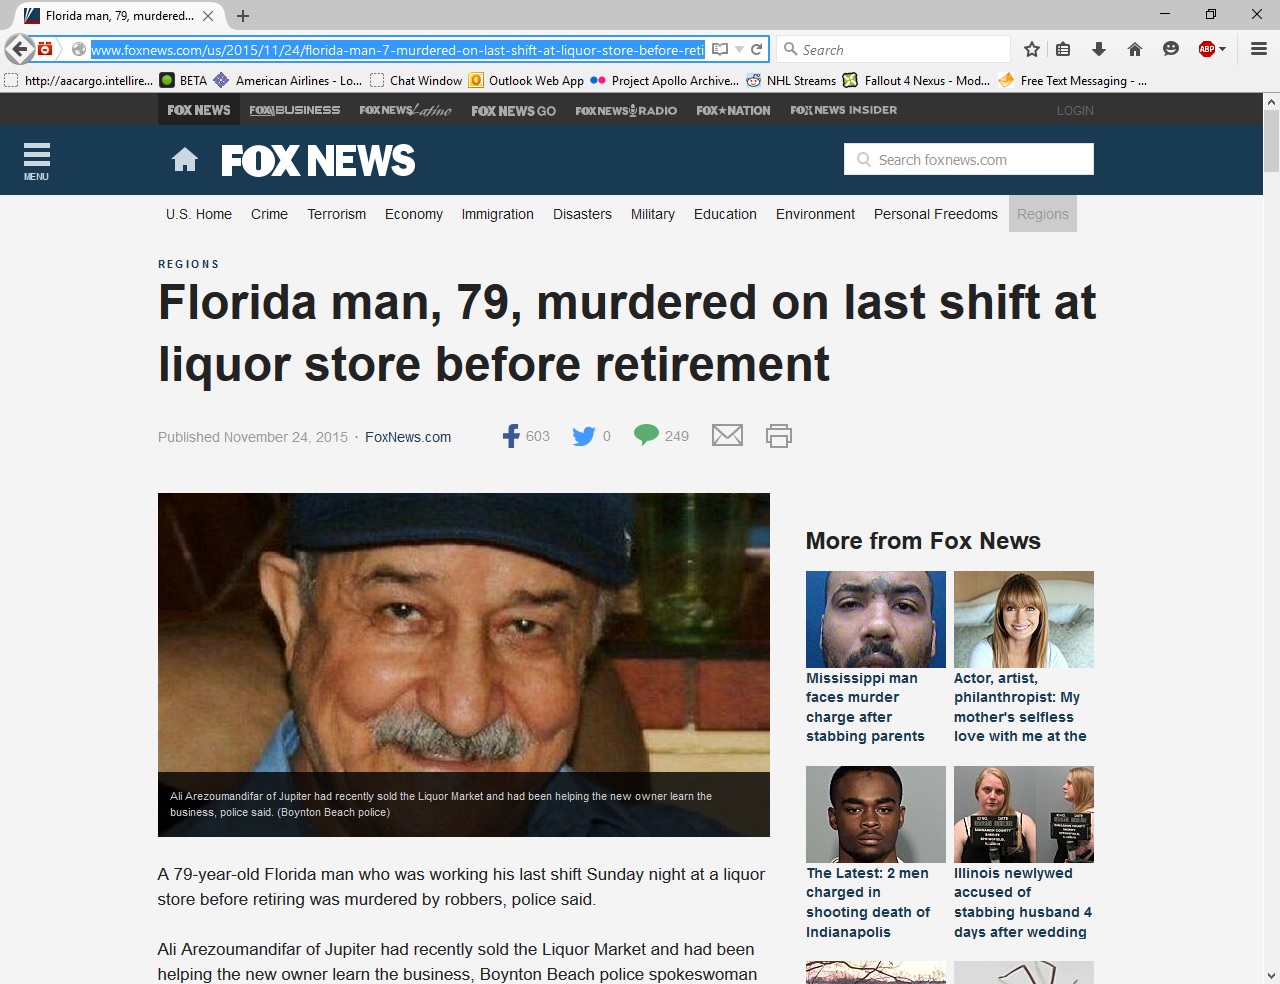Toggle Reader View in address bar
1280x984 pixels.
click(720, 49)
